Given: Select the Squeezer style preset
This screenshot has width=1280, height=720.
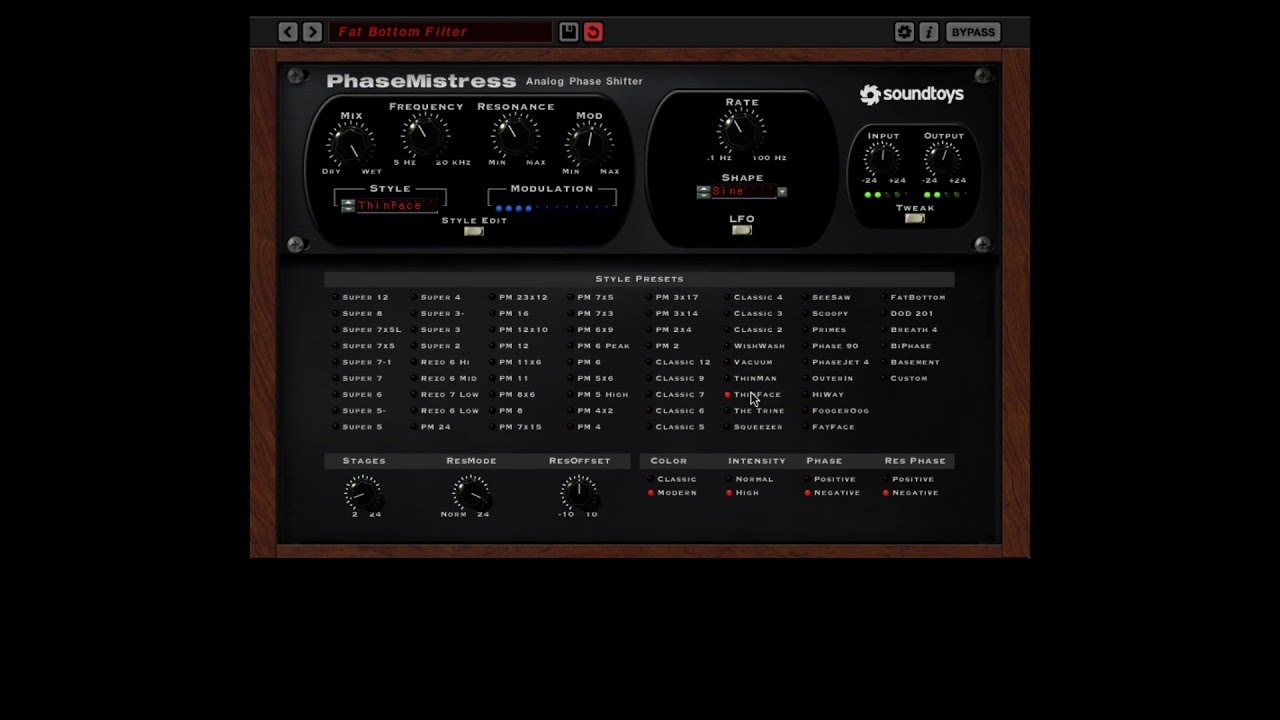Looking at the screenshot, I should pos(754,427).
